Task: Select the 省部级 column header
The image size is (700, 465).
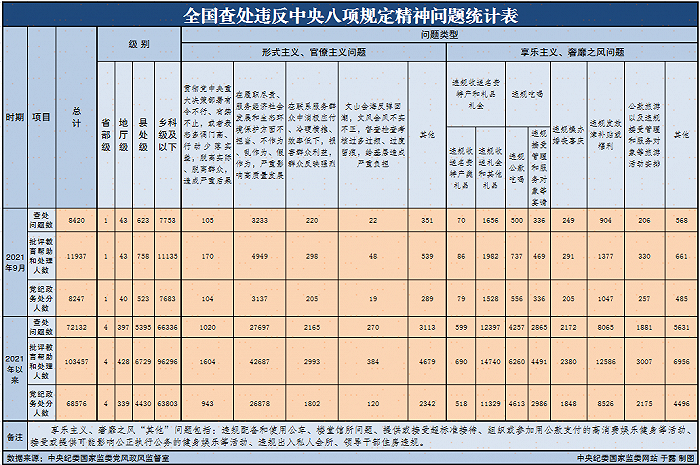Action: (x=106, y=132)
